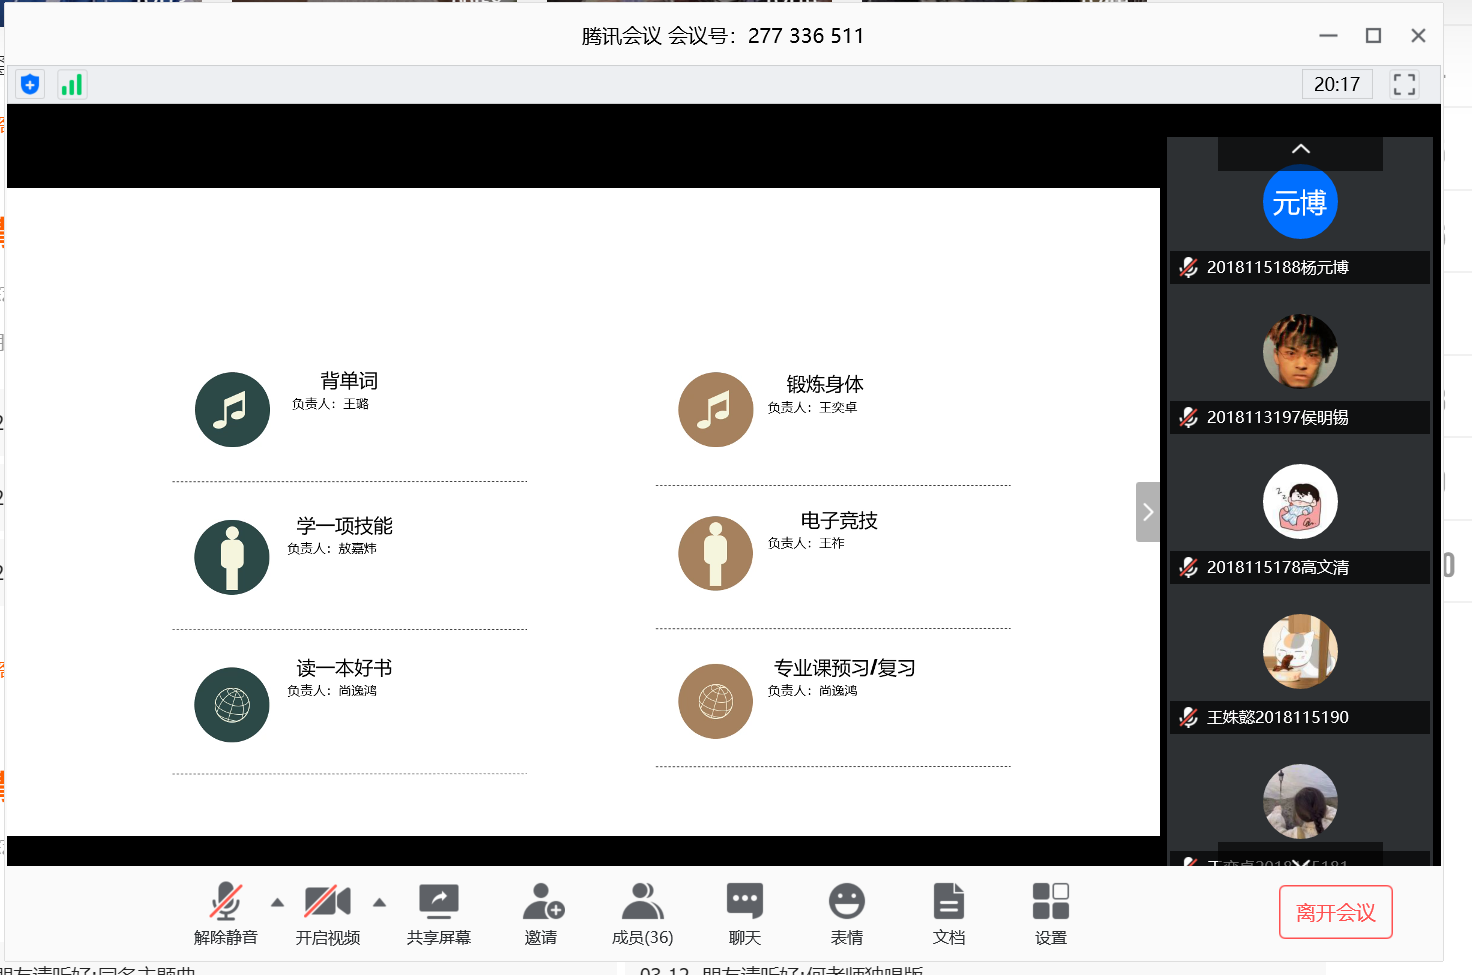Open the 设置 settings icon
Screen dimensions: 1472x975
pyautogui.click(x=1050, y=912)
